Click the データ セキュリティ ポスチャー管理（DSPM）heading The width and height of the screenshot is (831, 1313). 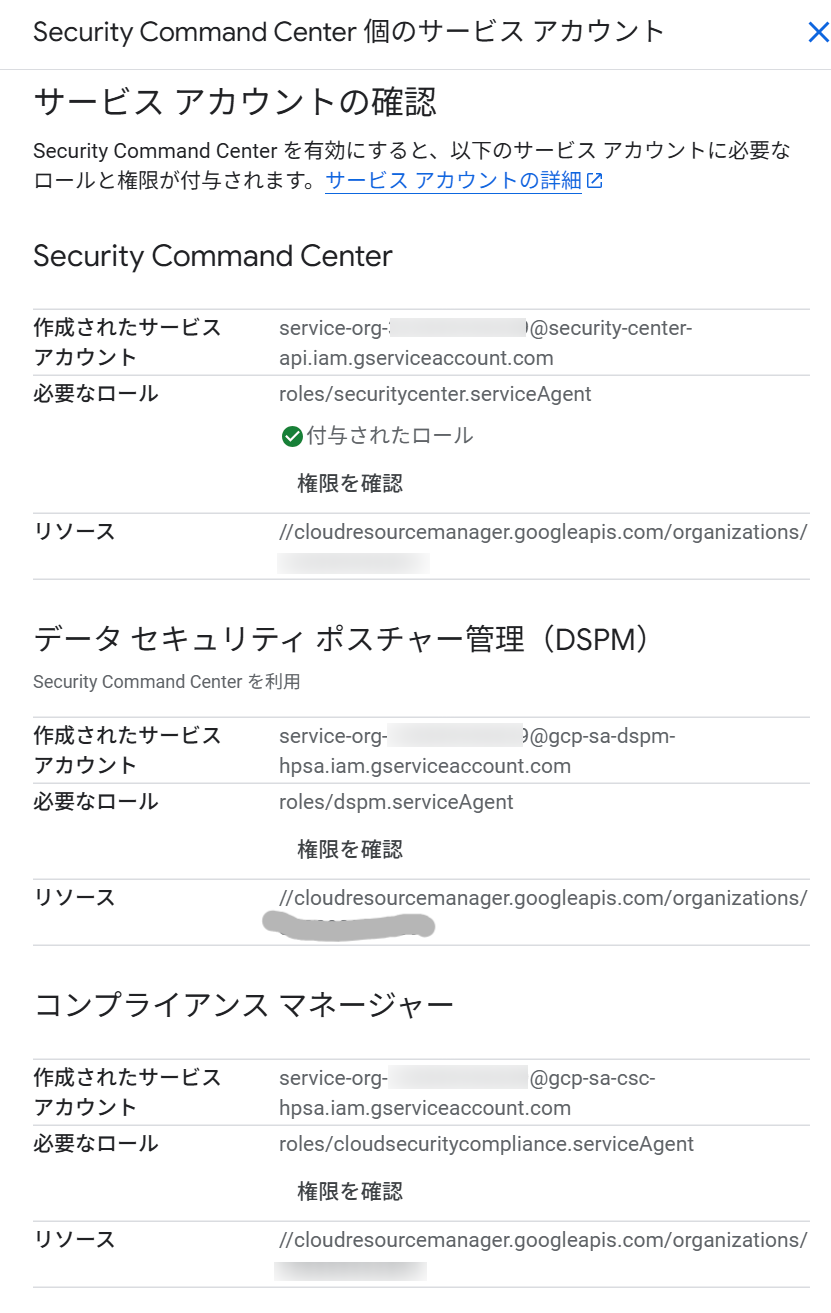pos(342,639)
